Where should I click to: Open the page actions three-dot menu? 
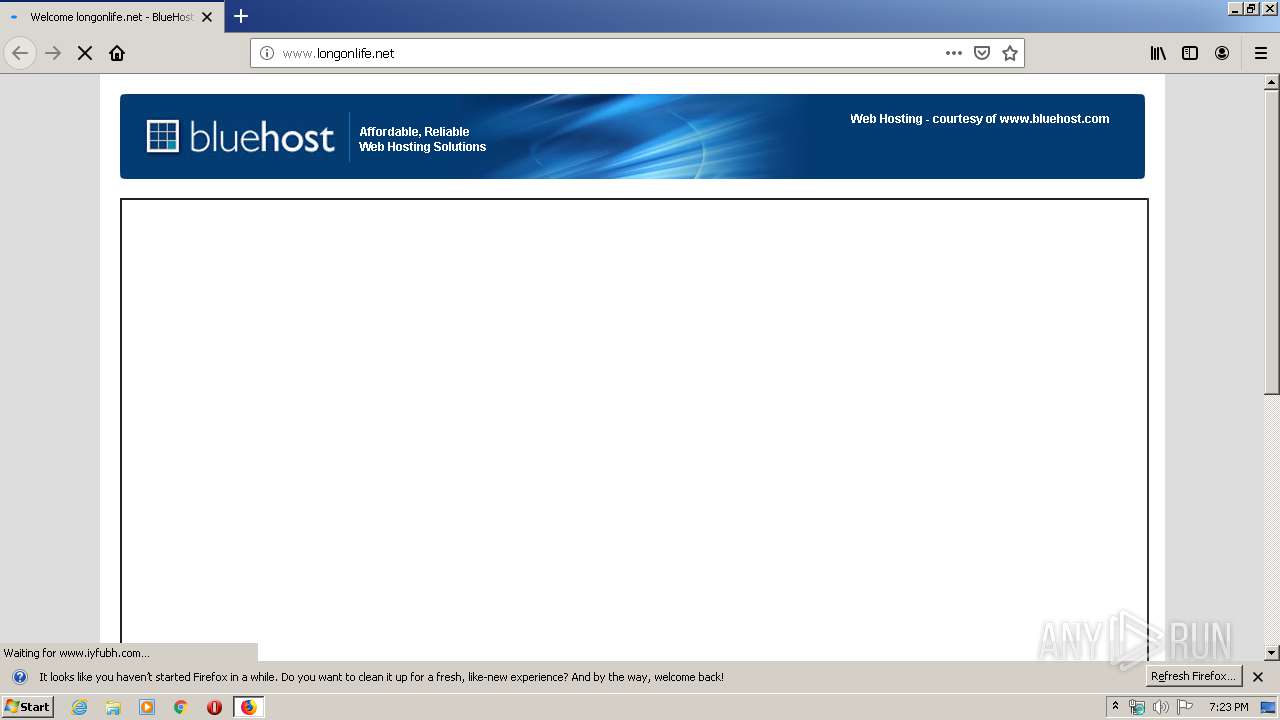click(x=954, y=53)
